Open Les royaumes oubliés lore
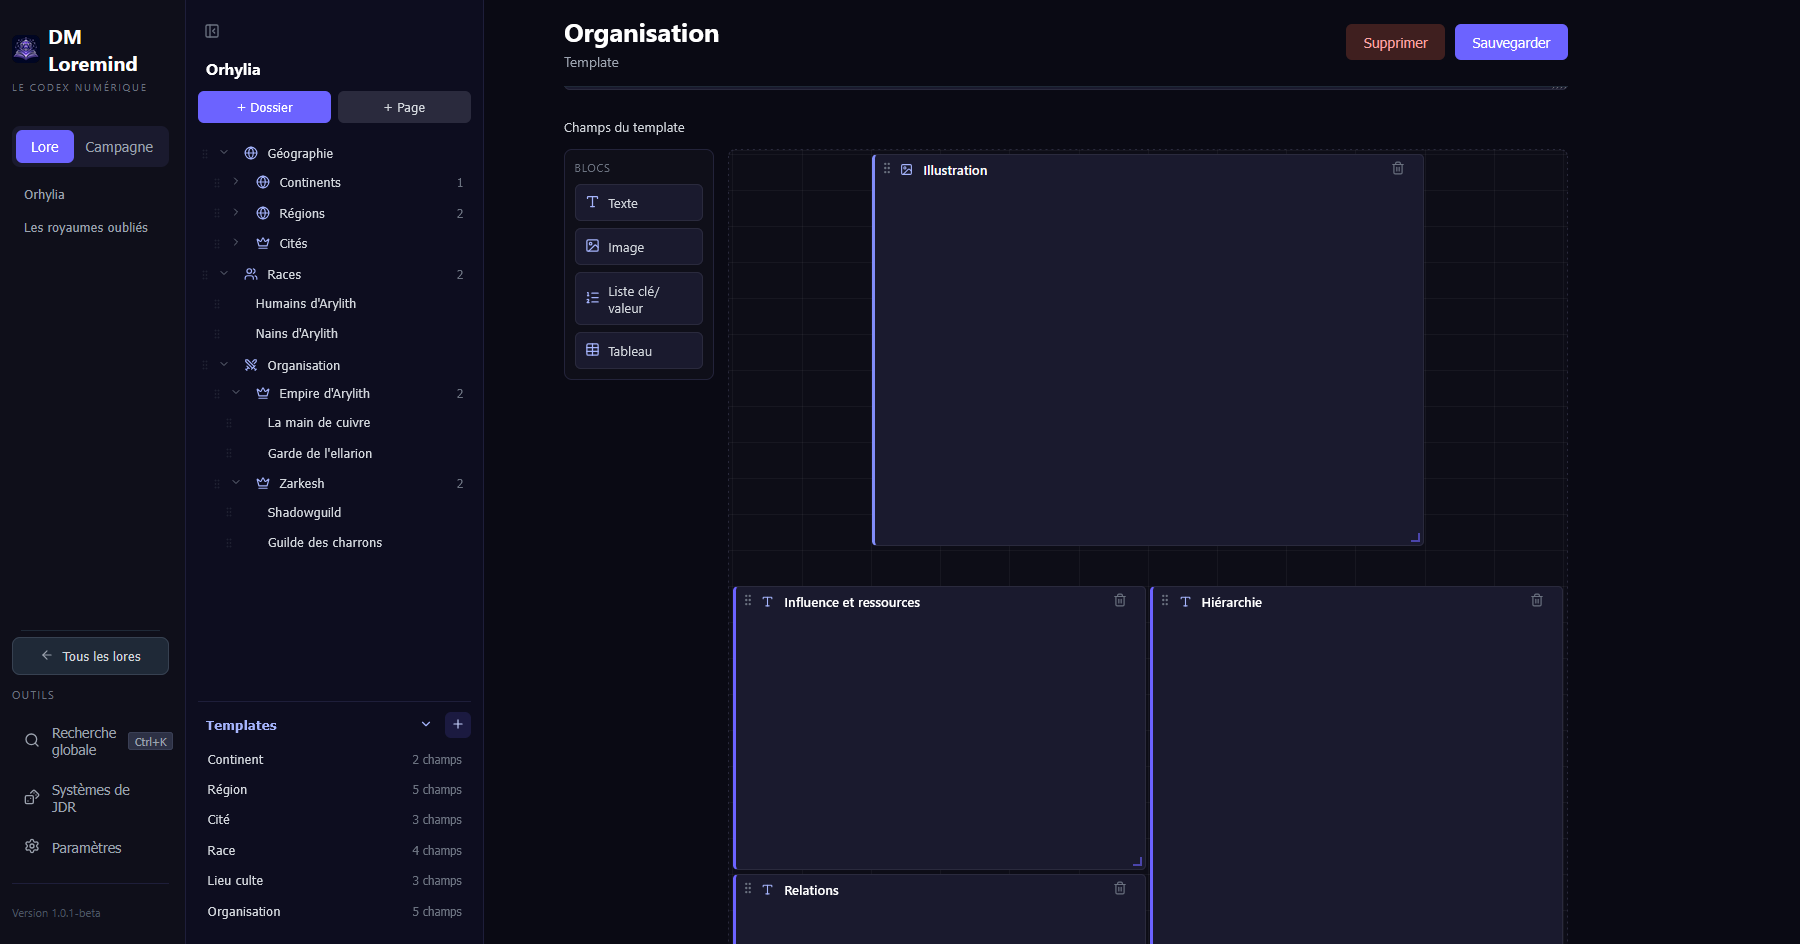This screenshot has height=944, width=1800. (x=86, y=228)
